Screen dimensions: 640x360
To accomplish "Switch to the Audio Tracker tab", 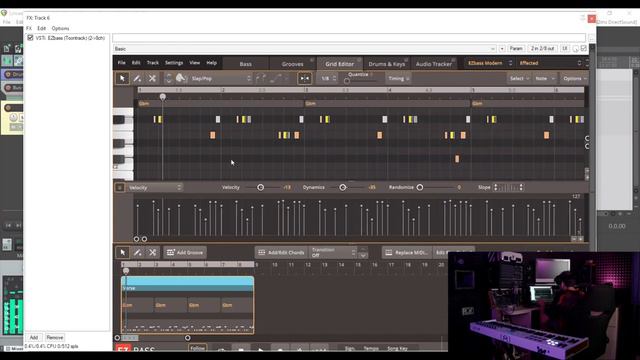I will point(433,64).
